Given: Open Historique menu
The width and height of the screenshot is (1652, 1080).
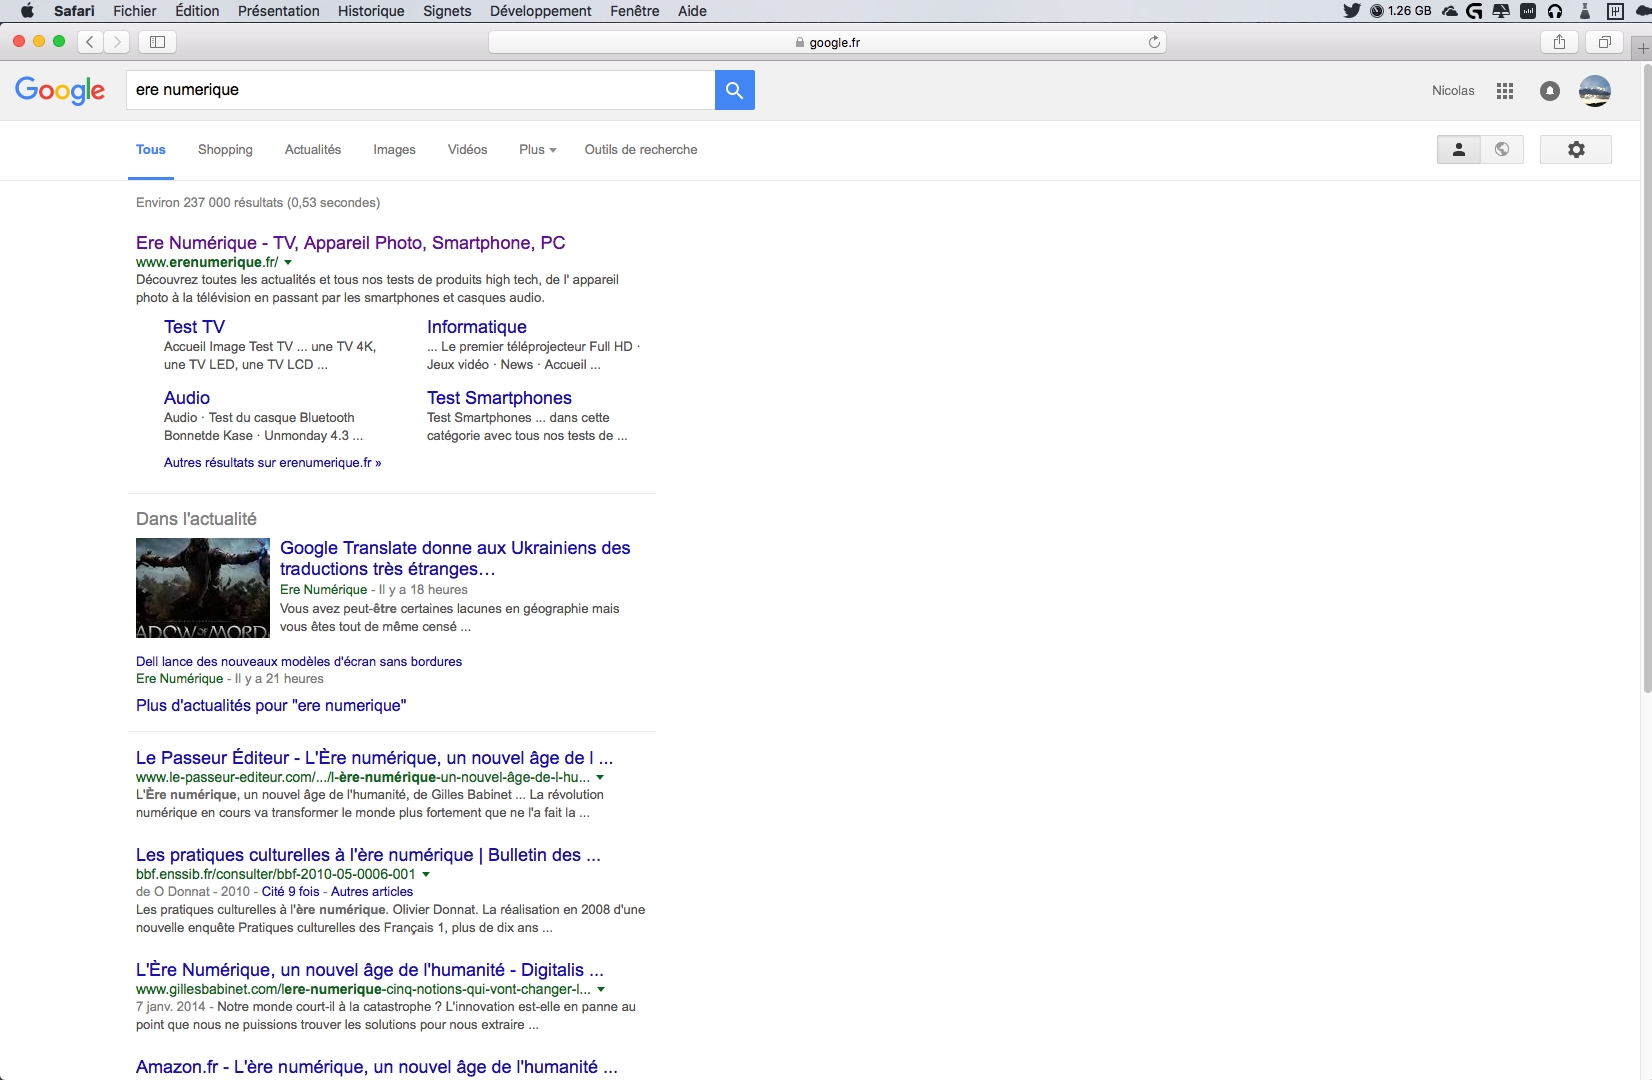Looking at the screenshot, I should pos(371,11).
